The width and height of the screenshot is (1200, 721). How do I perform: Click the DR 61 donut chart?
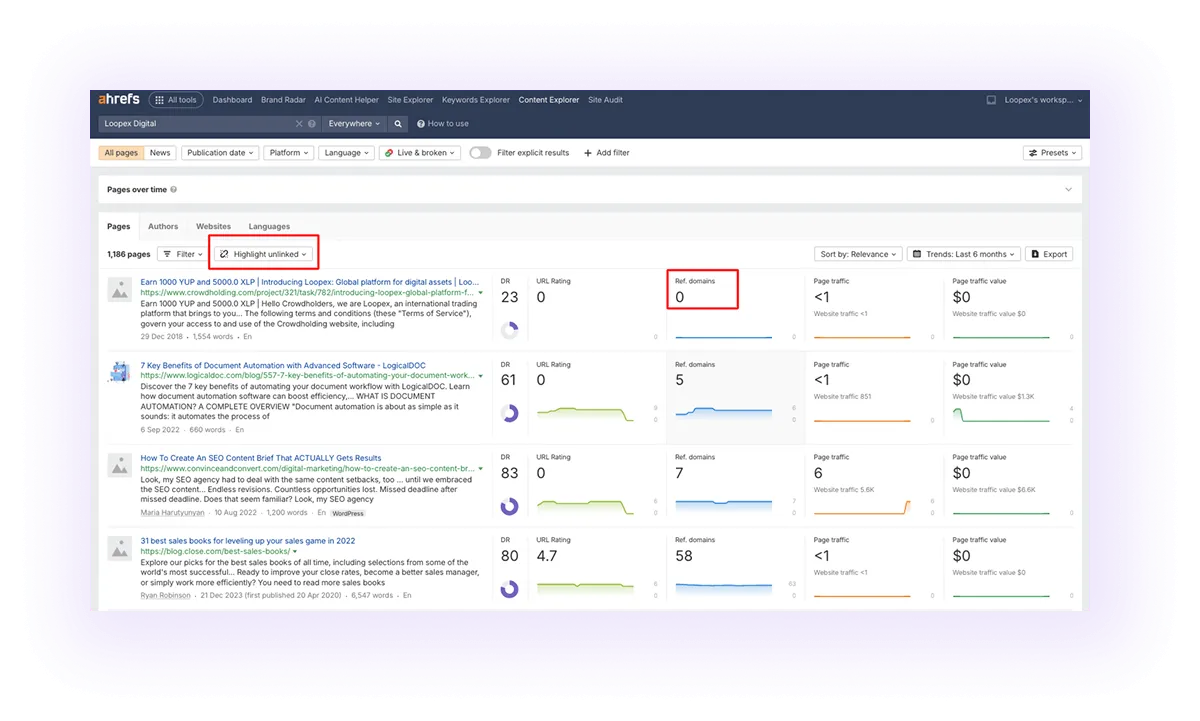[x=509, y=413]
